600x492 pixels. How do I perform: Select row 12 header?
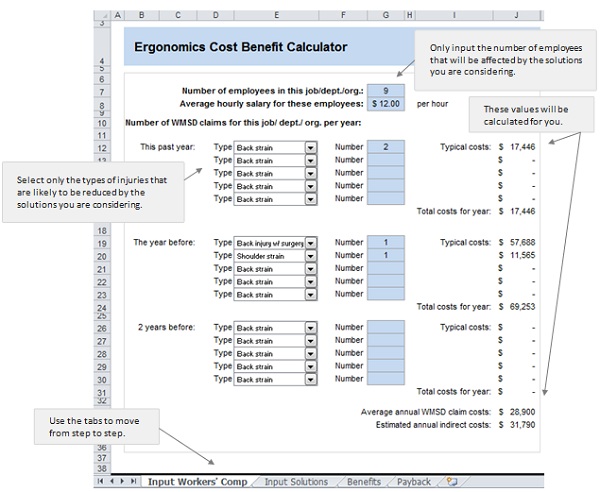(x=102, y=148)
